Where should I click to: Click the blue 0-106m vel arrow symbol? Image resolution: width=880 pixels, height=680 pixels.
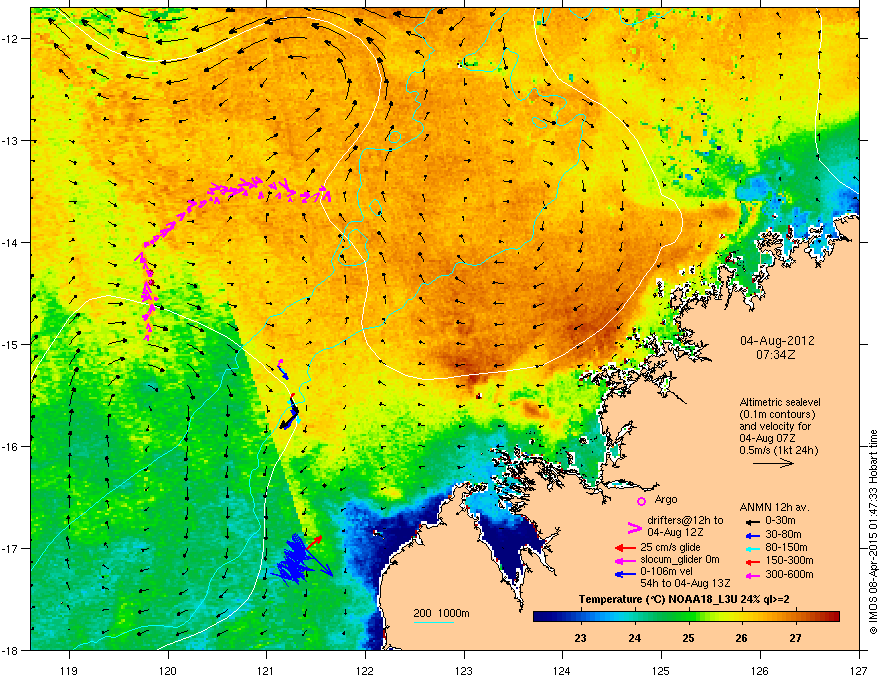click(x=625, y=574)
